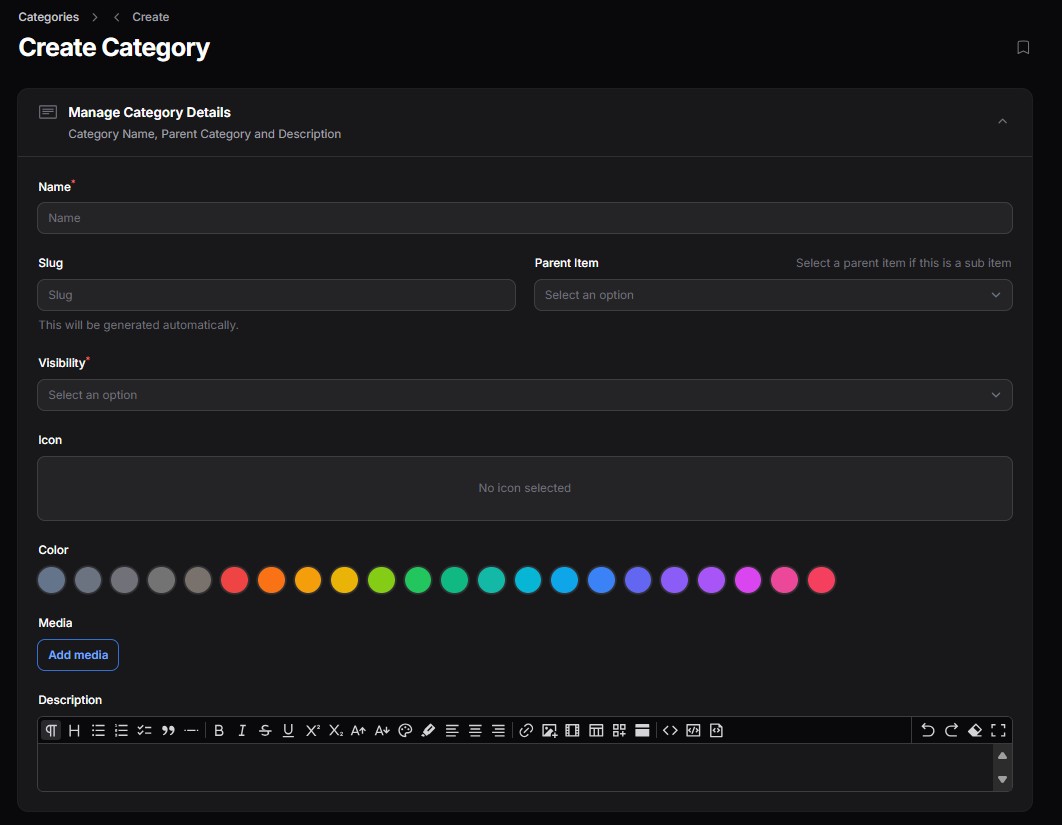Undo the last edit
The height and width of the screenshot is (825, 1062).
(x=928, y=730)
